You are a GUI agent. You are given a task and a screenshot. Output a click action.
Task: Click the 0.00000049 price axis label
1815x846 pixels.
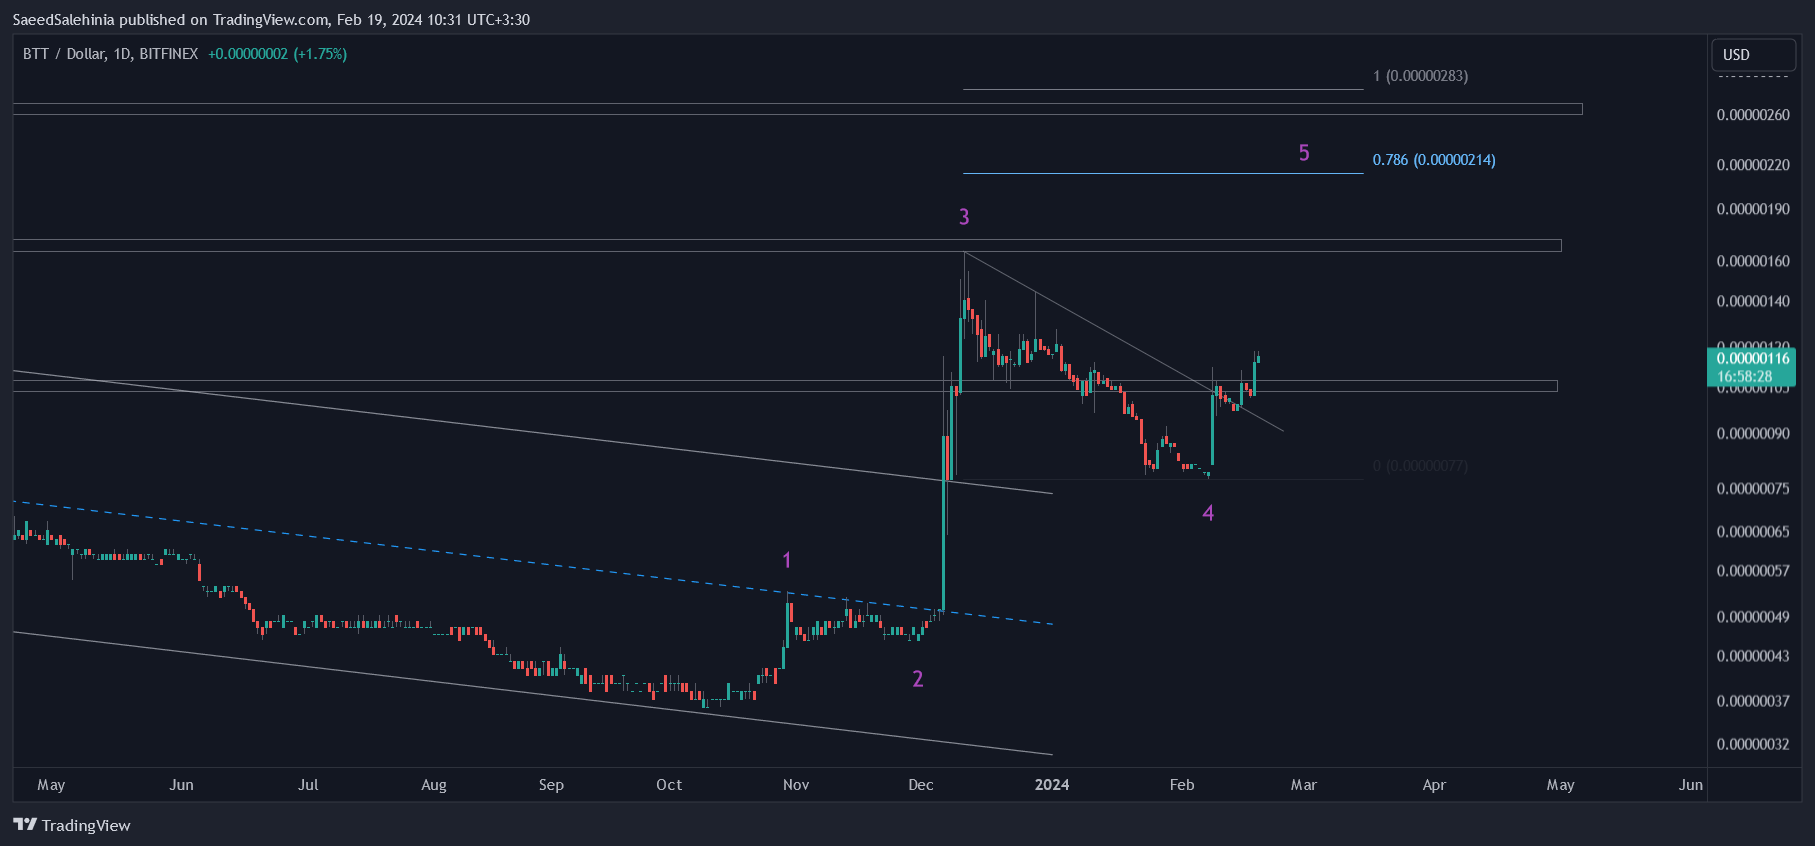[1753, 617]
